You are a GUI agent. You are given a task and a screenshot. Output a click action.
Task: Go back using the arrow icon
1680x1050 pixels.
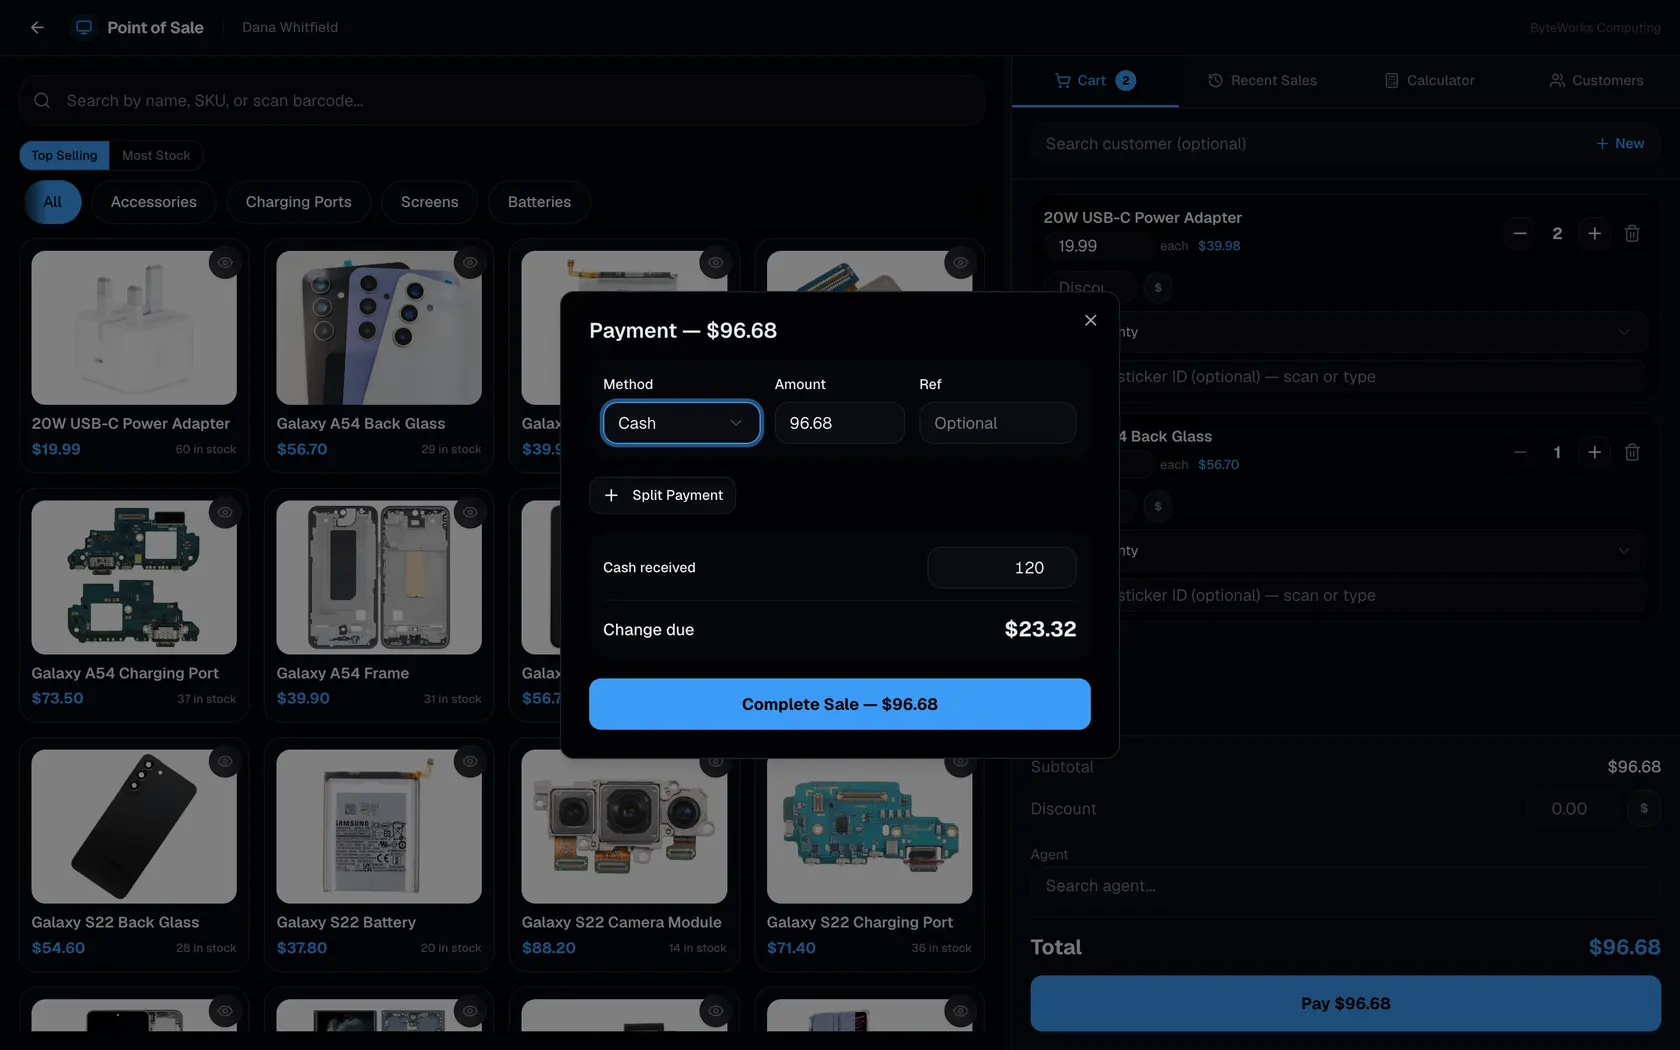point(37,27)
